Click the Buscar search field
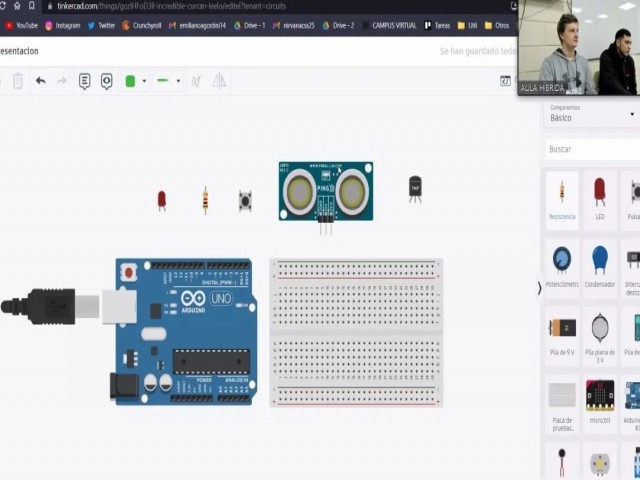This screenshot has height=480, width=640. [x=593, y=149]
